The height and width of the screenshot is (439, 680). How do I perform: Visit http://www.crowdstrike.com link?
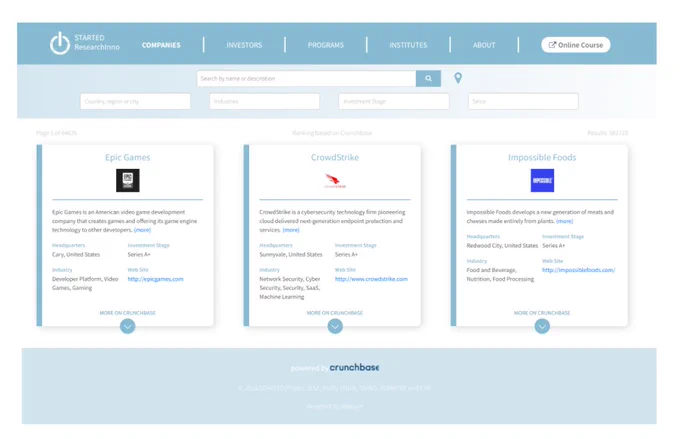[x=371, y=279]
